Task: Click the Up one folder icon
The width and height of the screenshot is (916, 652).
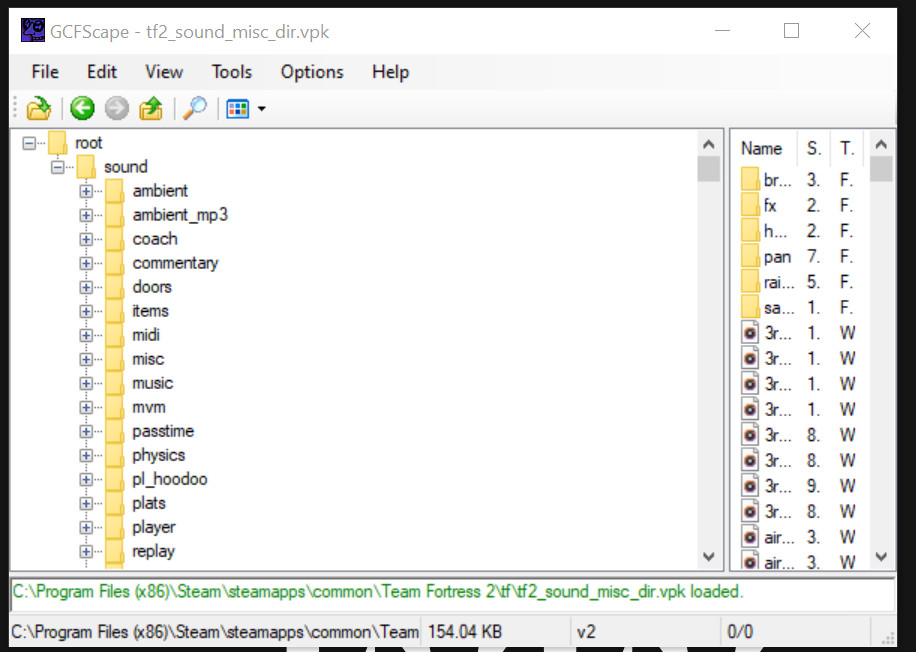Action: tap(150, 108)
